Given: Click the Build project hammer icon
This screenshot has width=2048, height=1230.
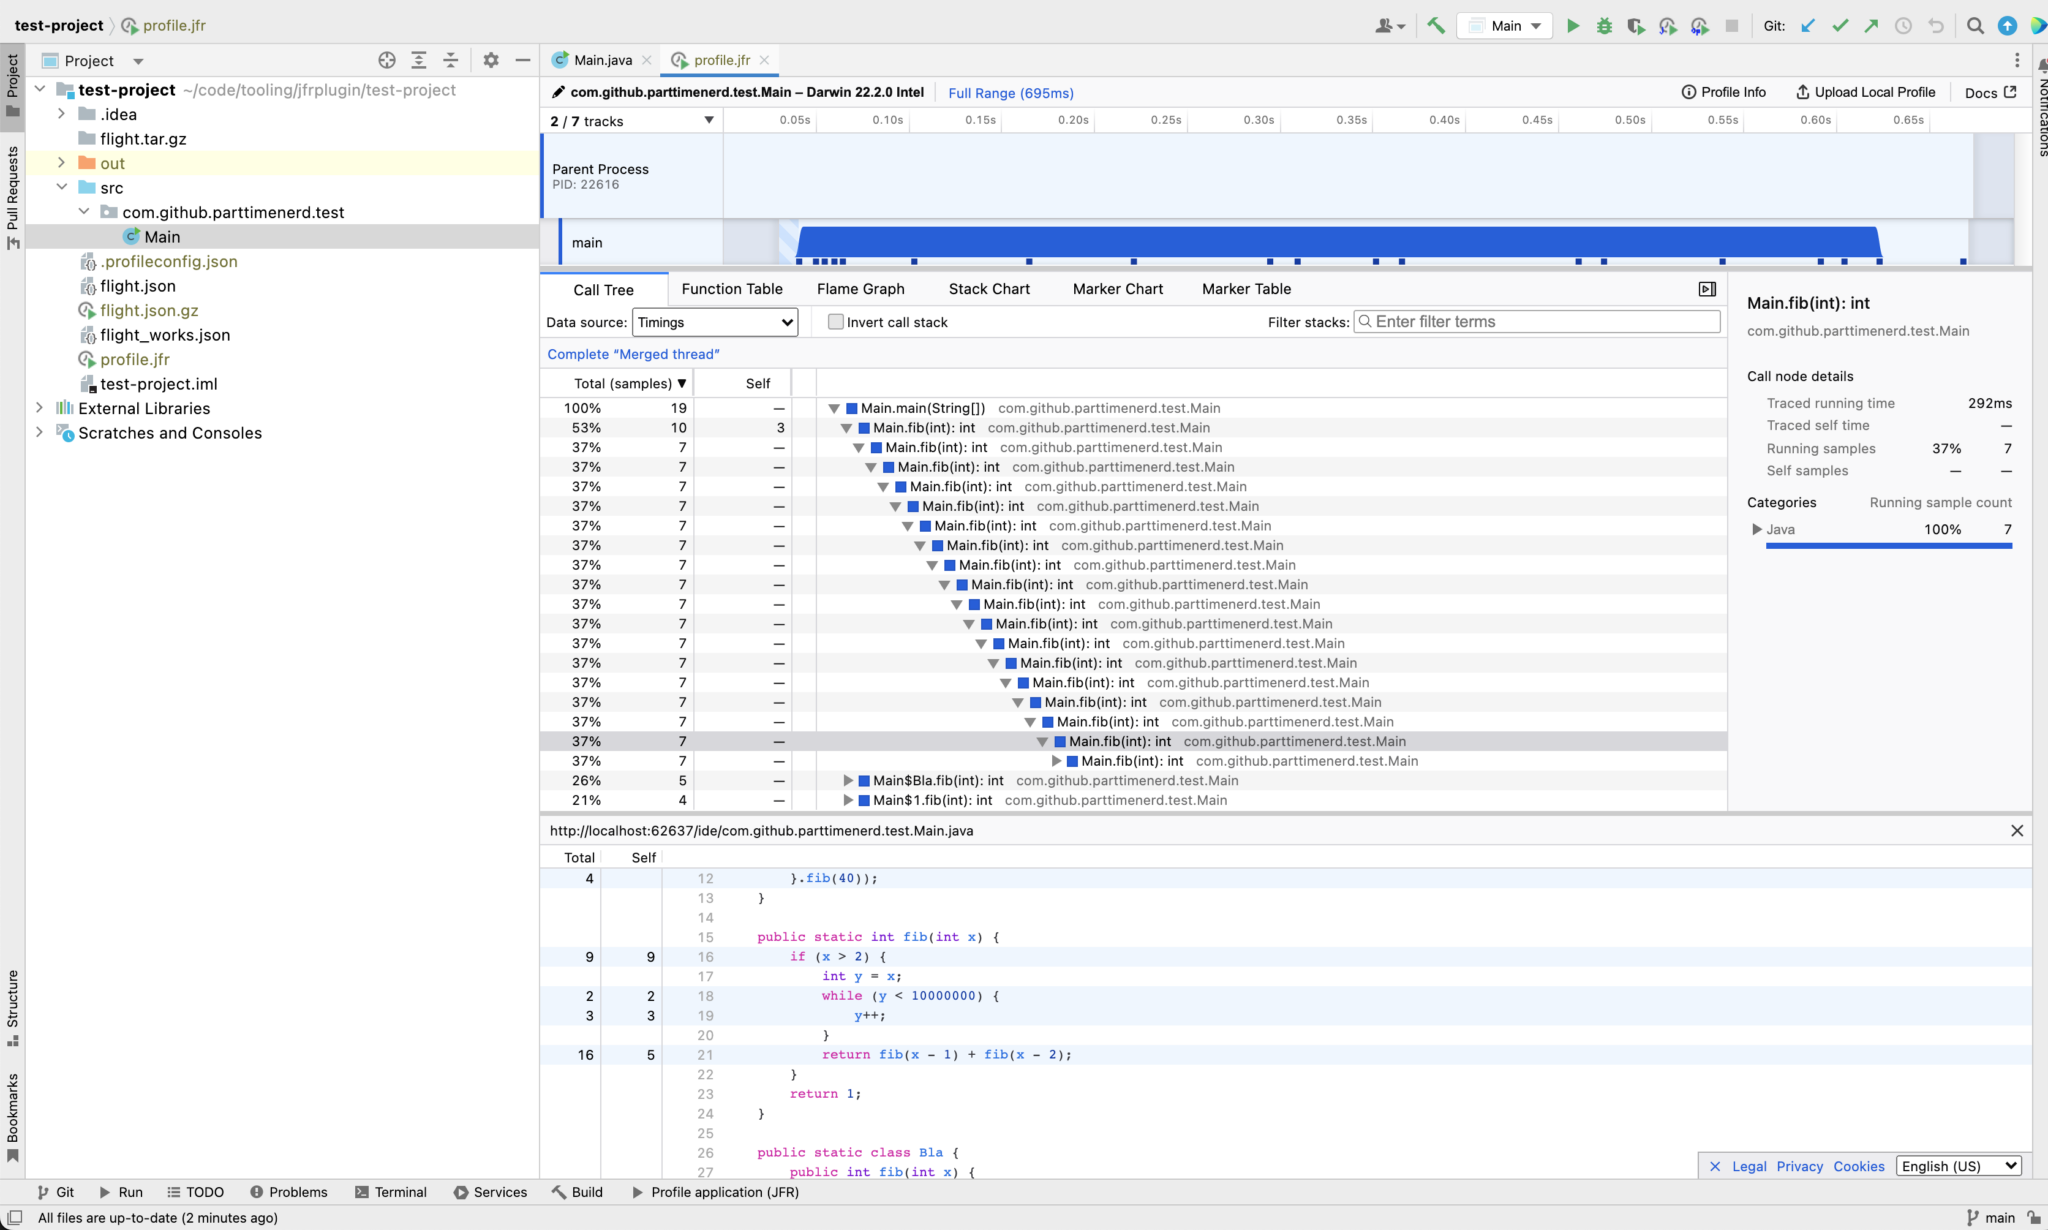Looking at the screenshot, I should coord(1436,26).
